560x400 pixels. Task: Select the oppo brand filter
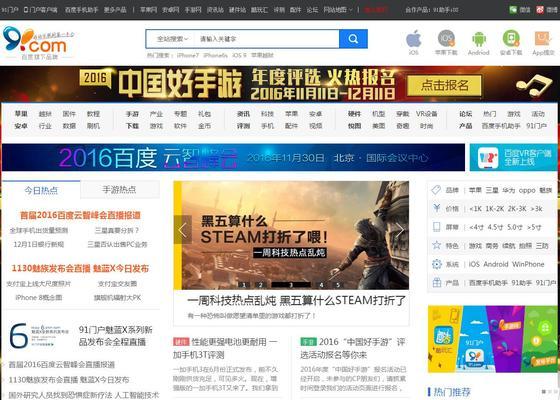coord(527,190)
